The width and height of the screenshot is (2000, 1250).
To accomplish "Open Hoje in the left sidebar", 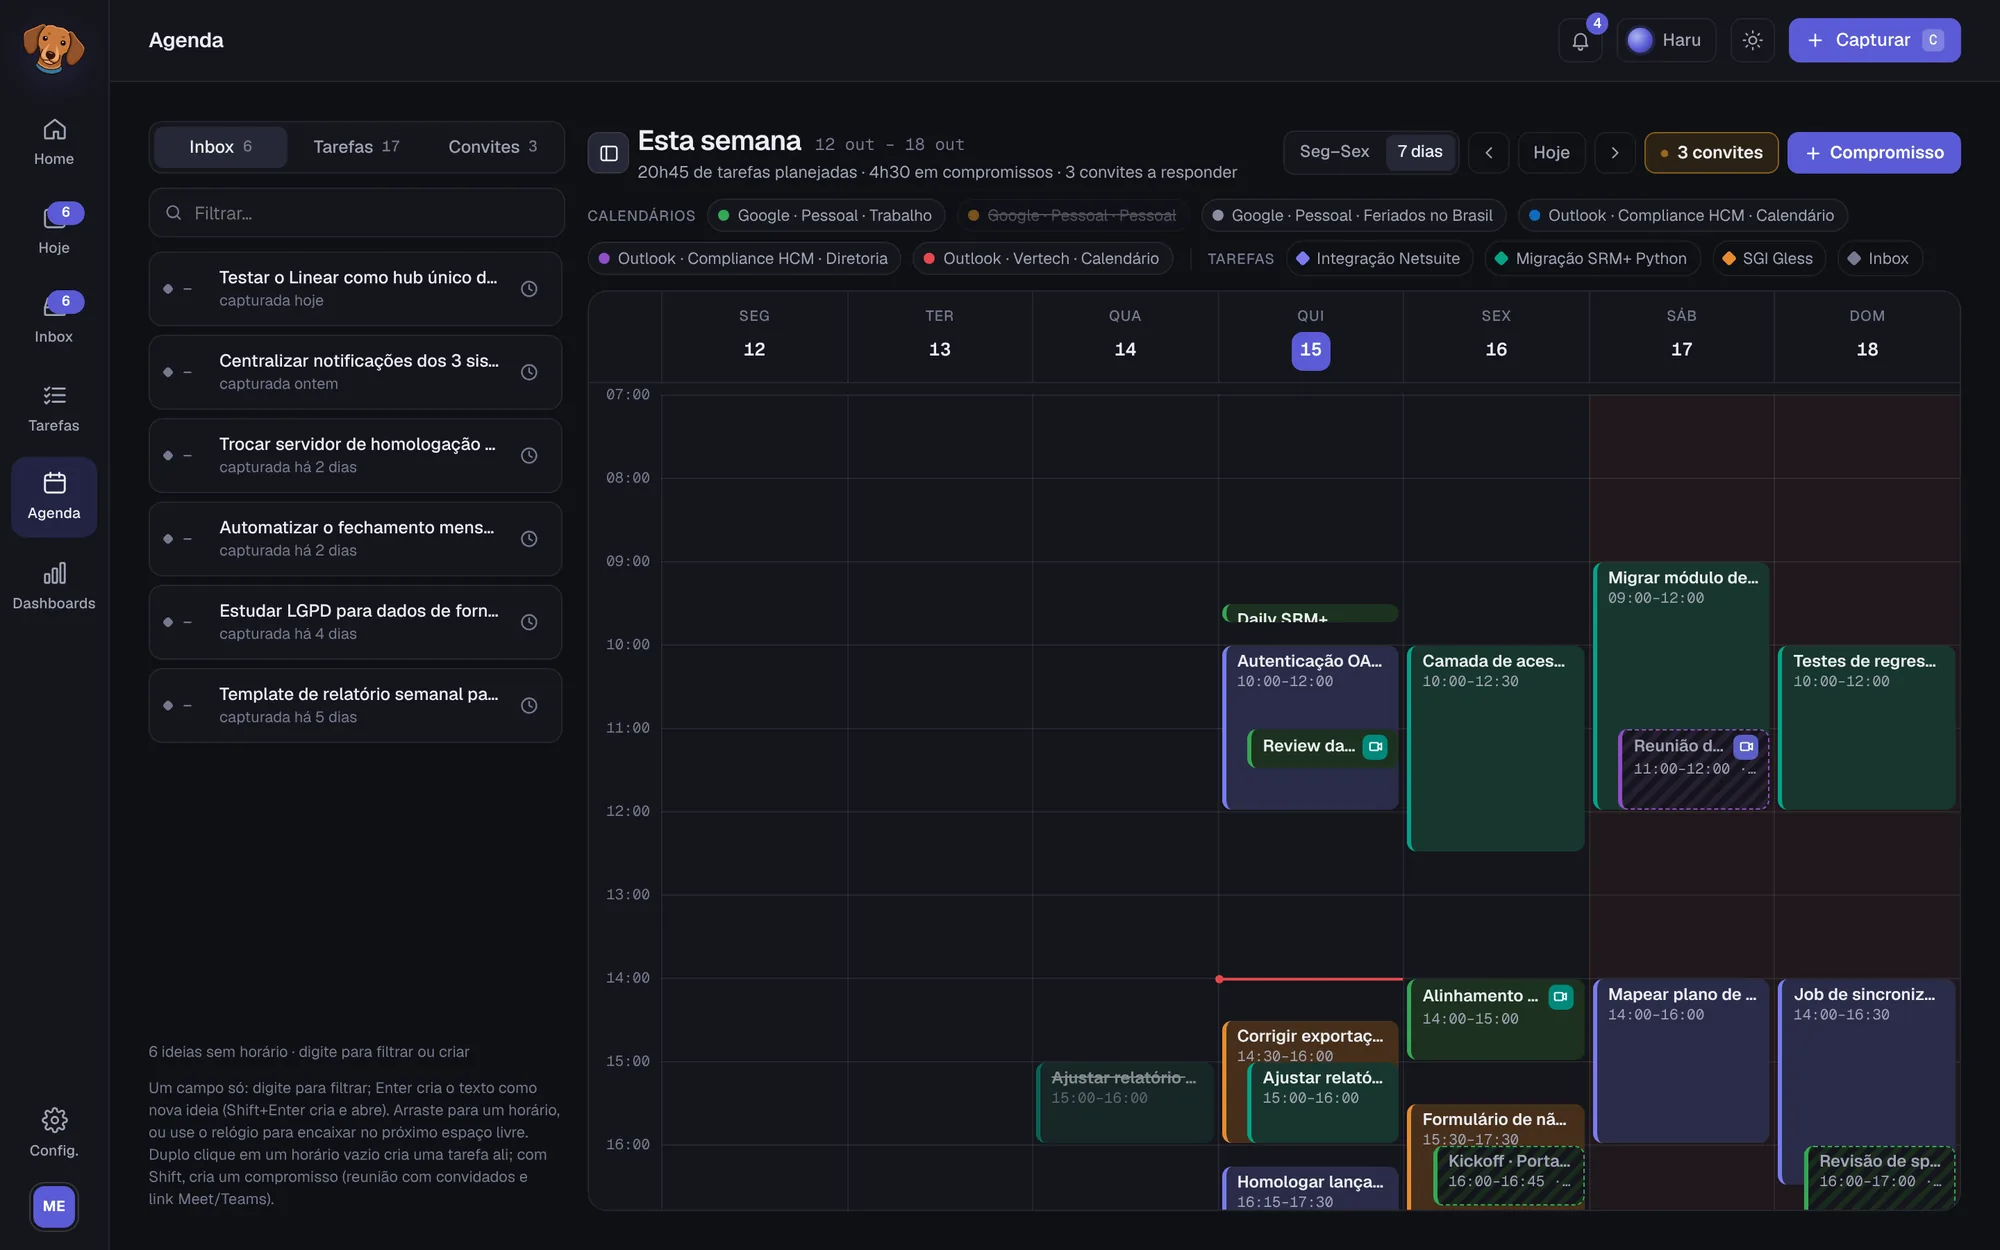I will tap(54, 231).
